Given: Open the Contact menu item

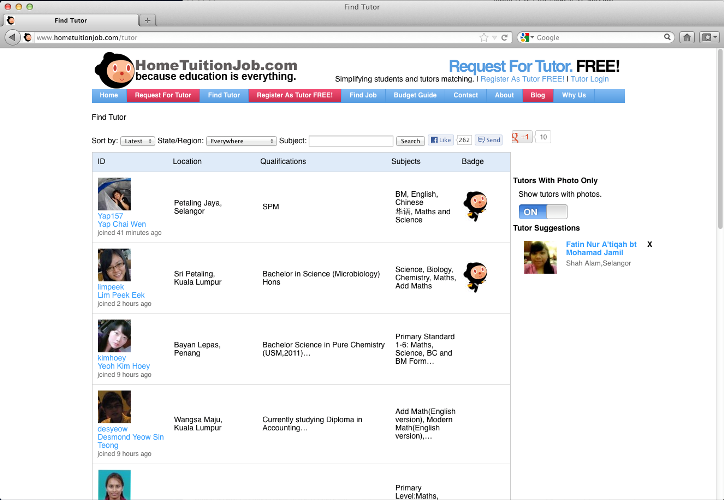Looking at the screenshot, I should coord(465,95).
